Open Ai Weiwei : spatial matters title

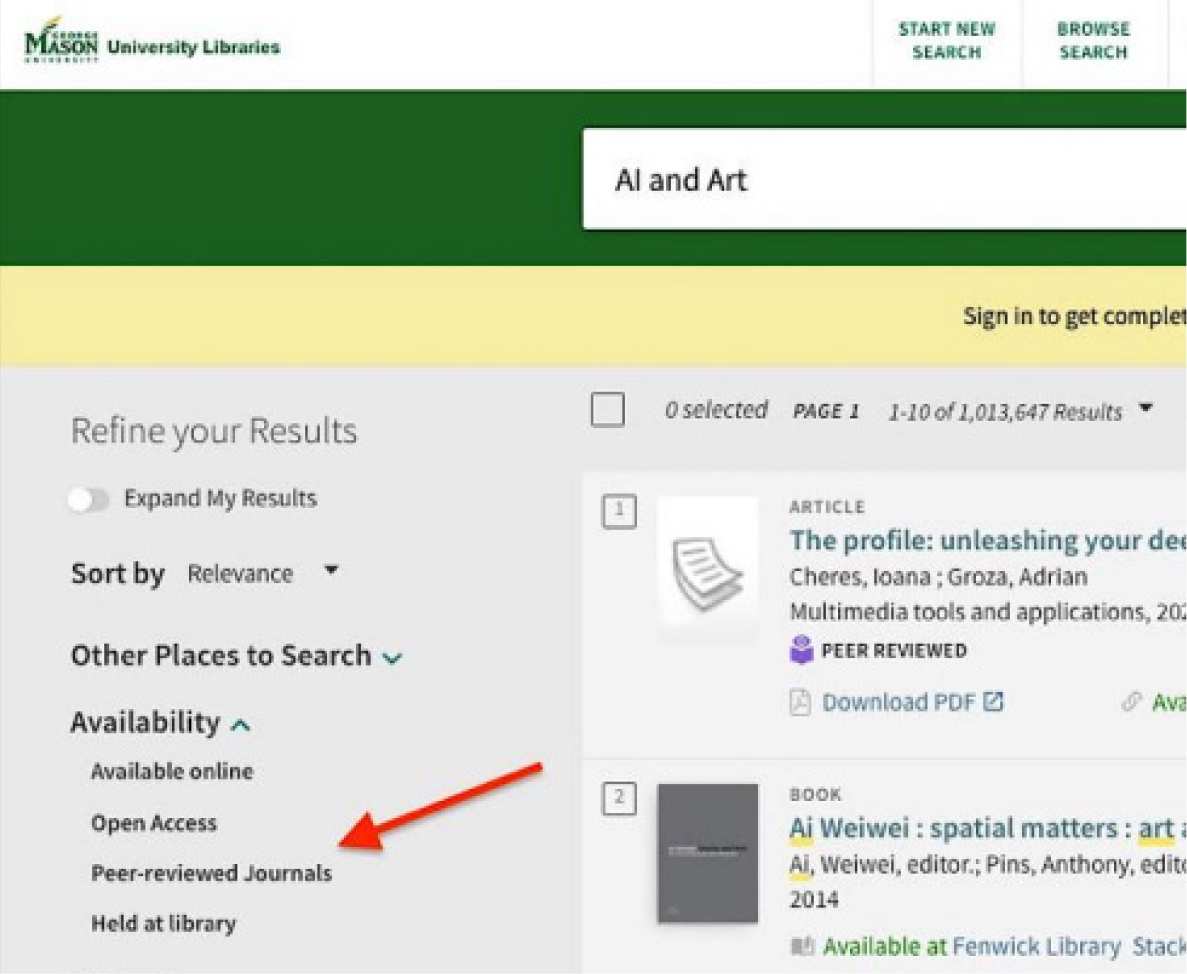click(988, 828)
